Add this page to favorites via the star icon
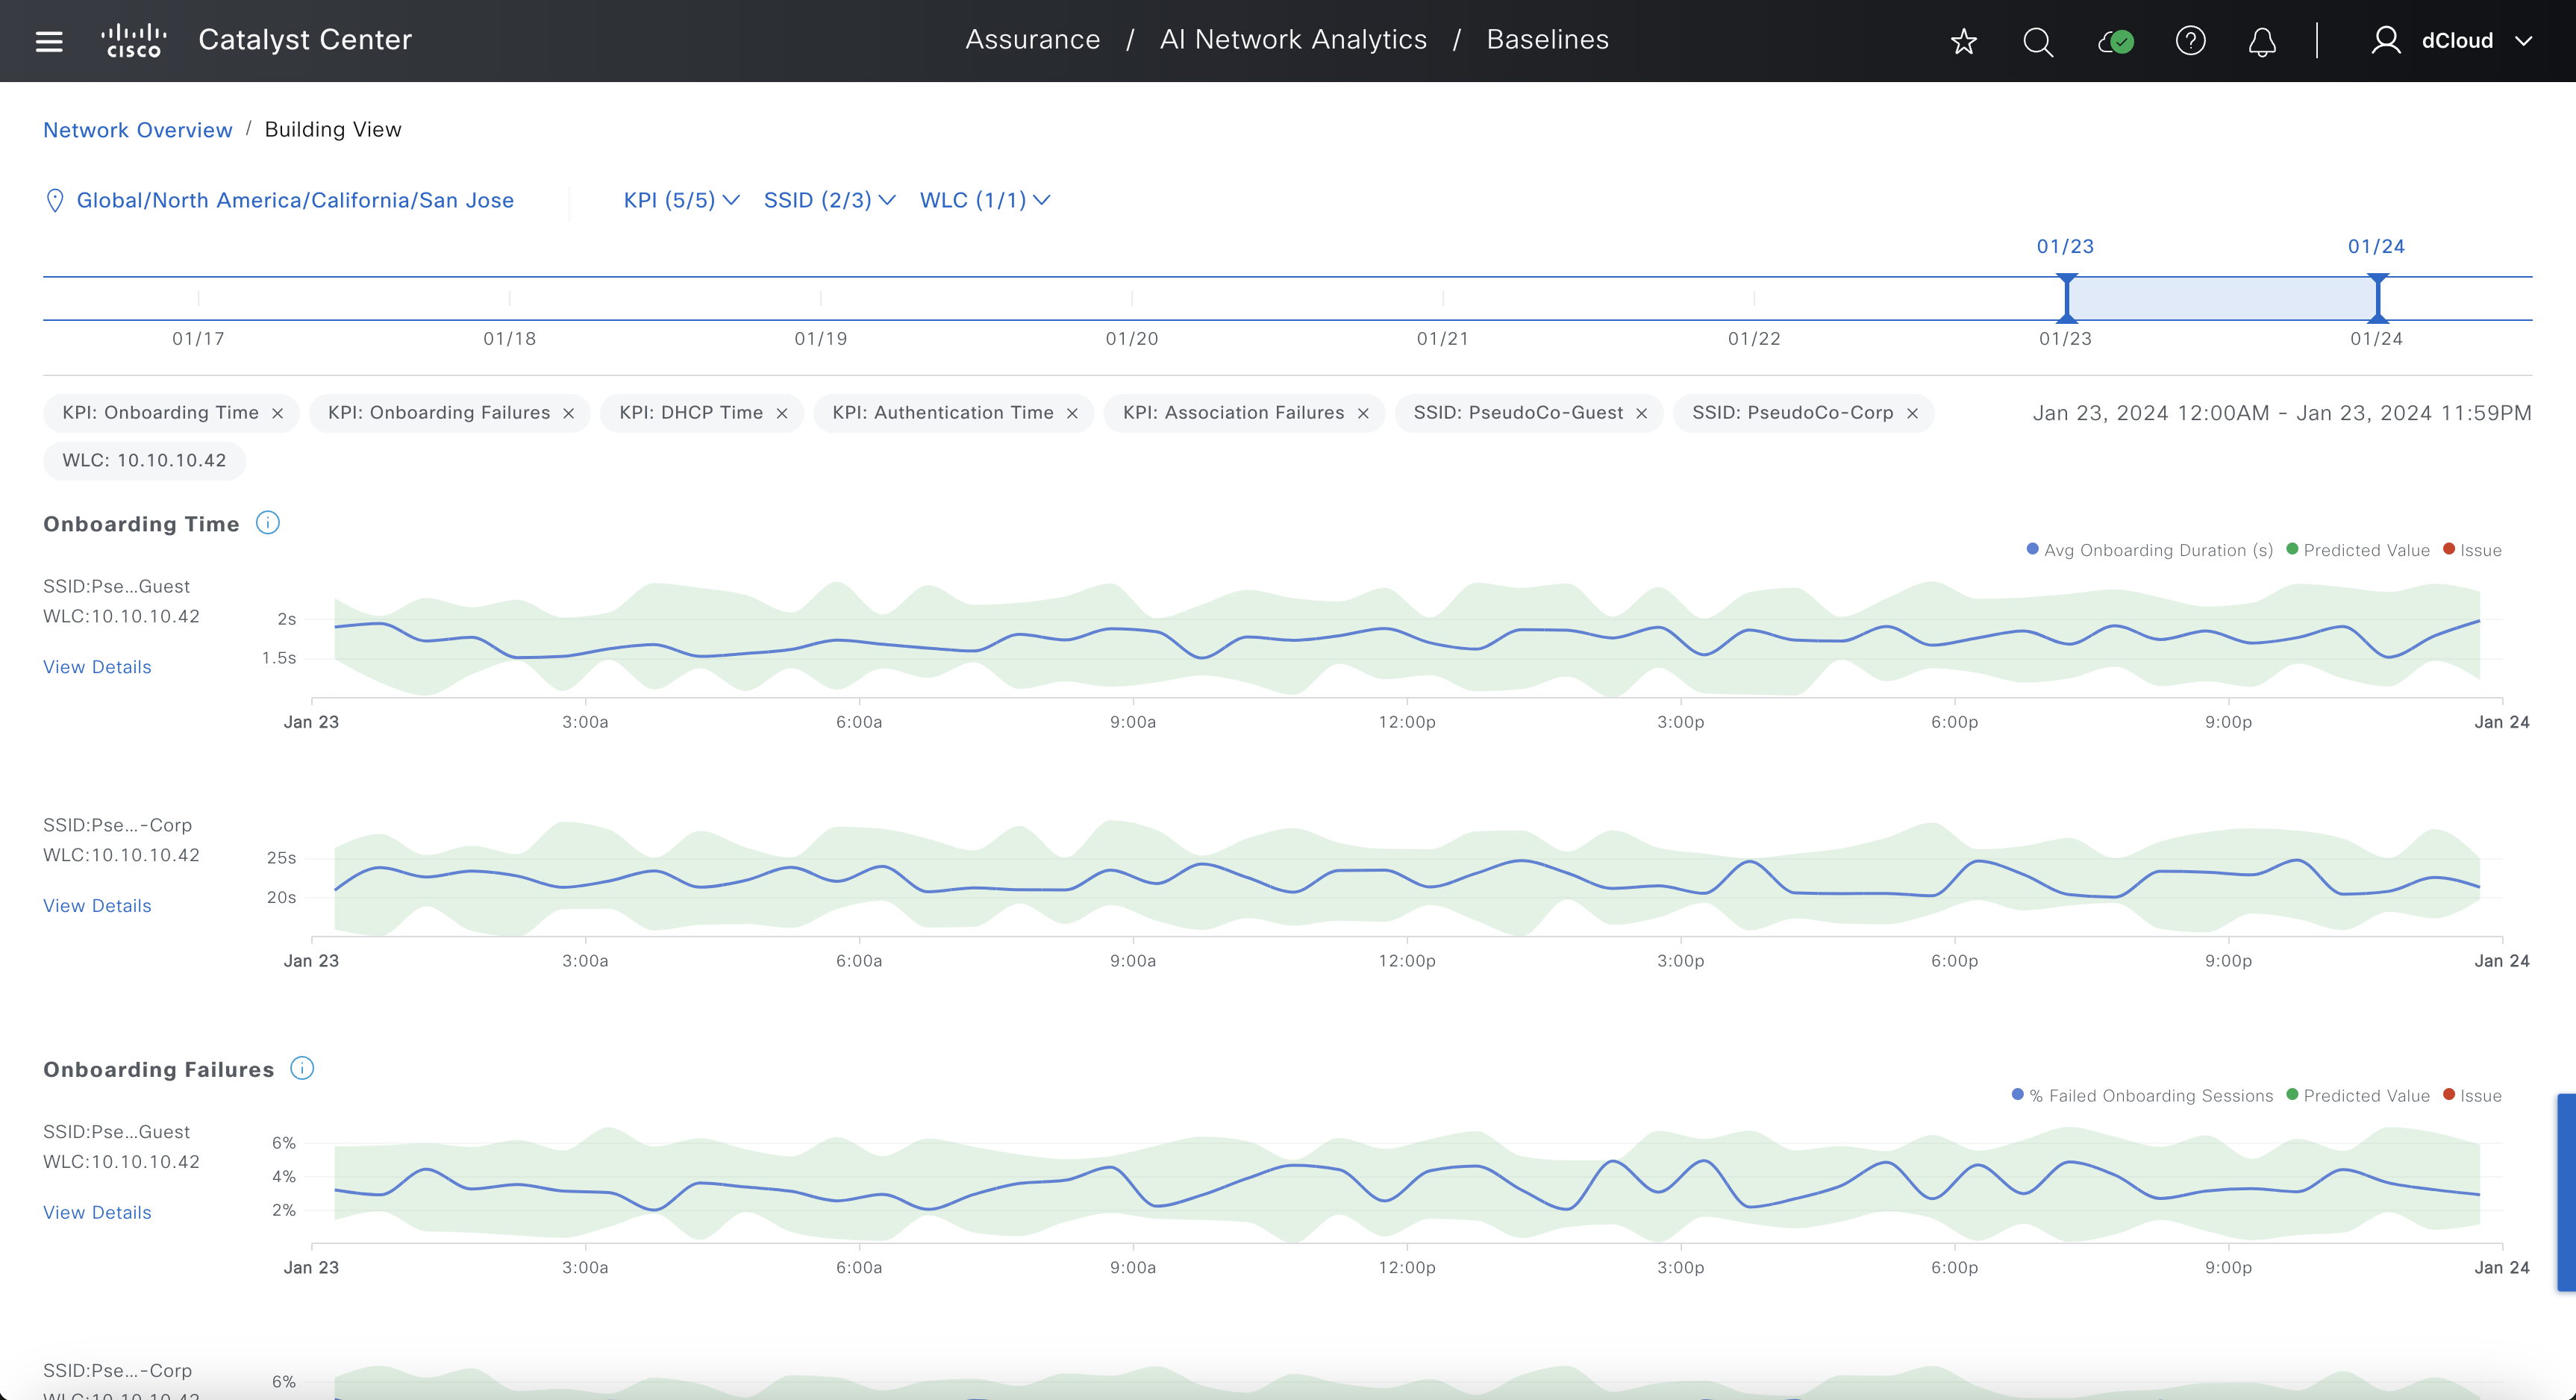Viewport: 2576px width, 1400px height. coord(1964,41)
